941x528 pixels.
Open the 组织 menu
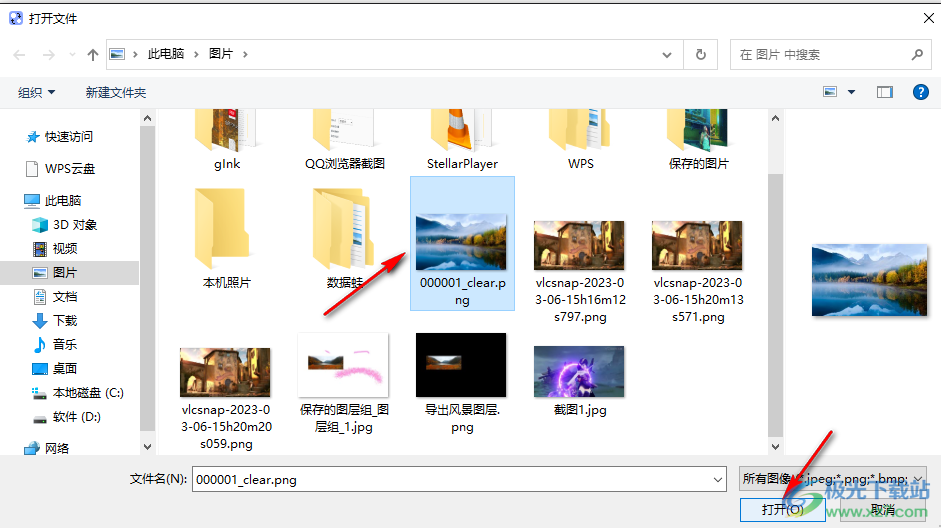(x=37, y=92)
